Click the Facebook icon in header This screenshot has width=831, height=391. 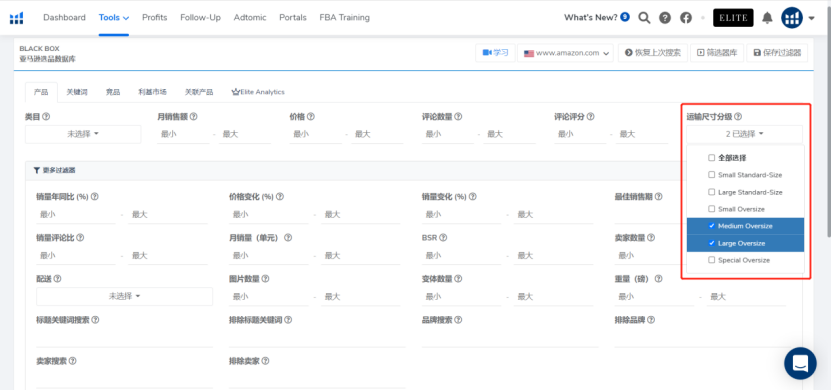686,18
